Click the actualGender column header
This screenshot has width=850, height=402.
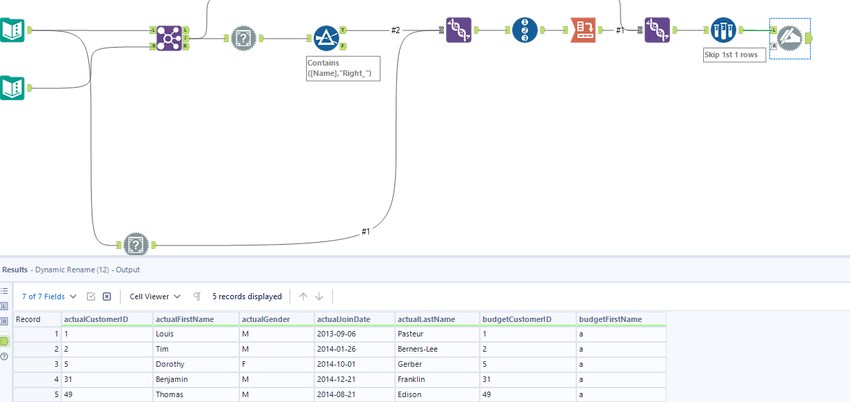[277, 319]
